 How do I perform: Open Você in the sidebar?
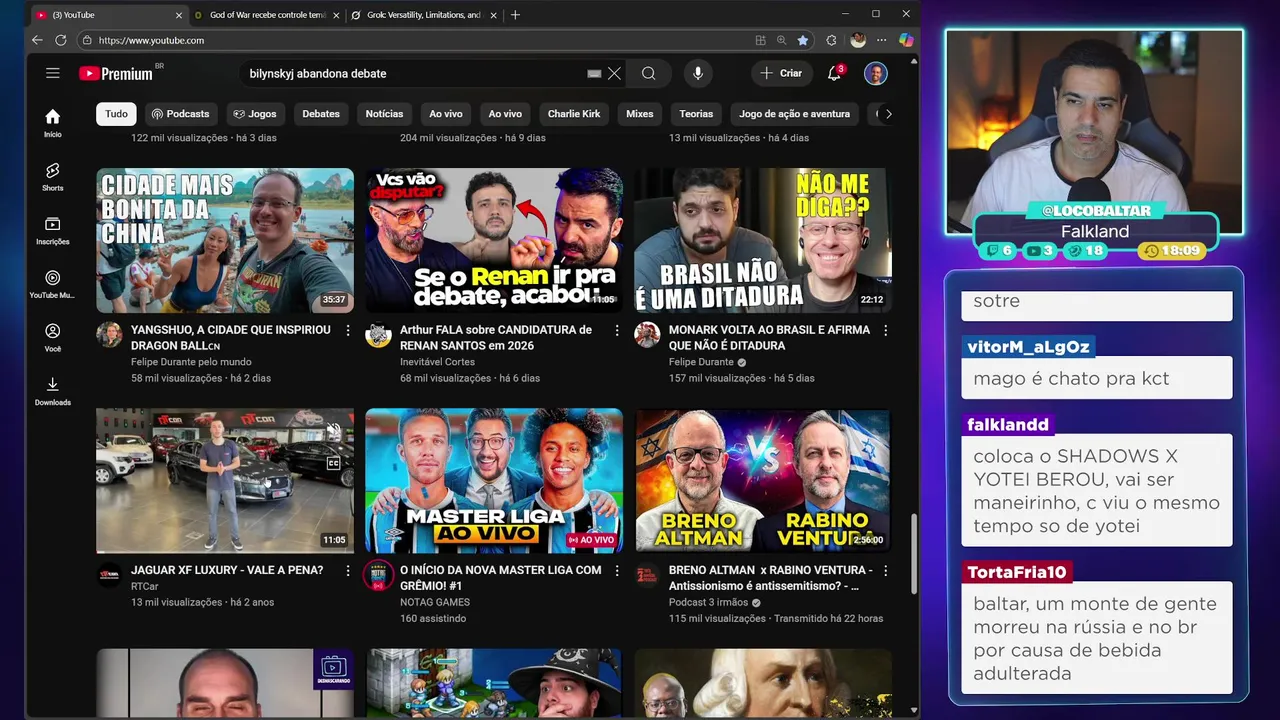click(x=53, y=338)
